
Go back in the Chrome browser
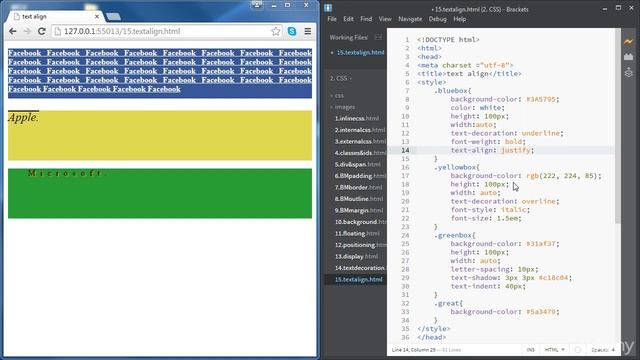pos(13,31)
